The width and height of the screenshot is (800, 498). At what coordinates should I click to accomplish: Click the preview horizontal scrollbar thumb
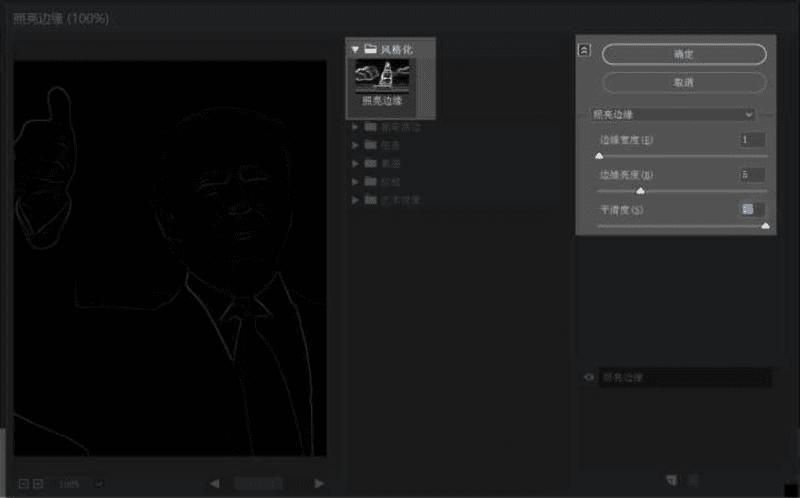click(258, 483)
